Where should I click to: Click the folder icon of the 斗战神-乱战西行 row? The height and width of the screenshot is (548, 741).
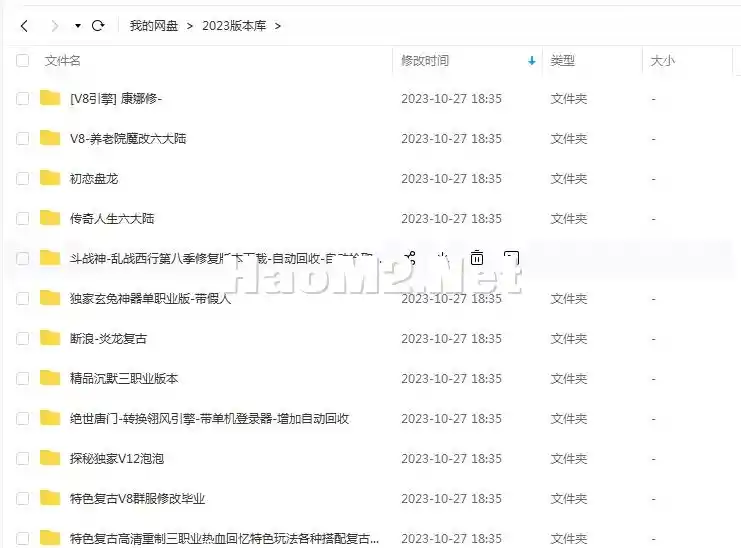click(x=50, y=258)
